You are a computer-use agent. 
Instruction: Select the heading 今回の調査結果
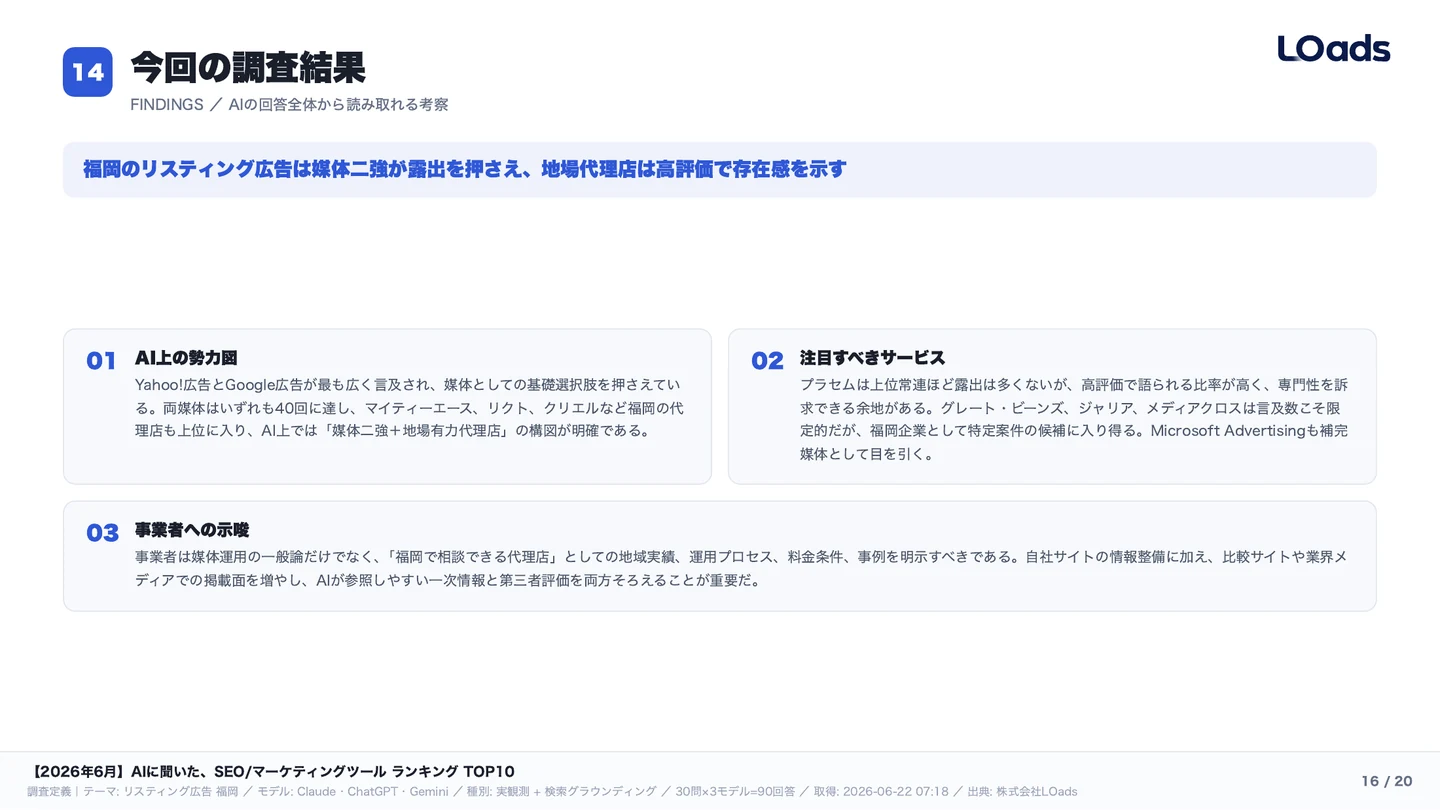[248, 68]
